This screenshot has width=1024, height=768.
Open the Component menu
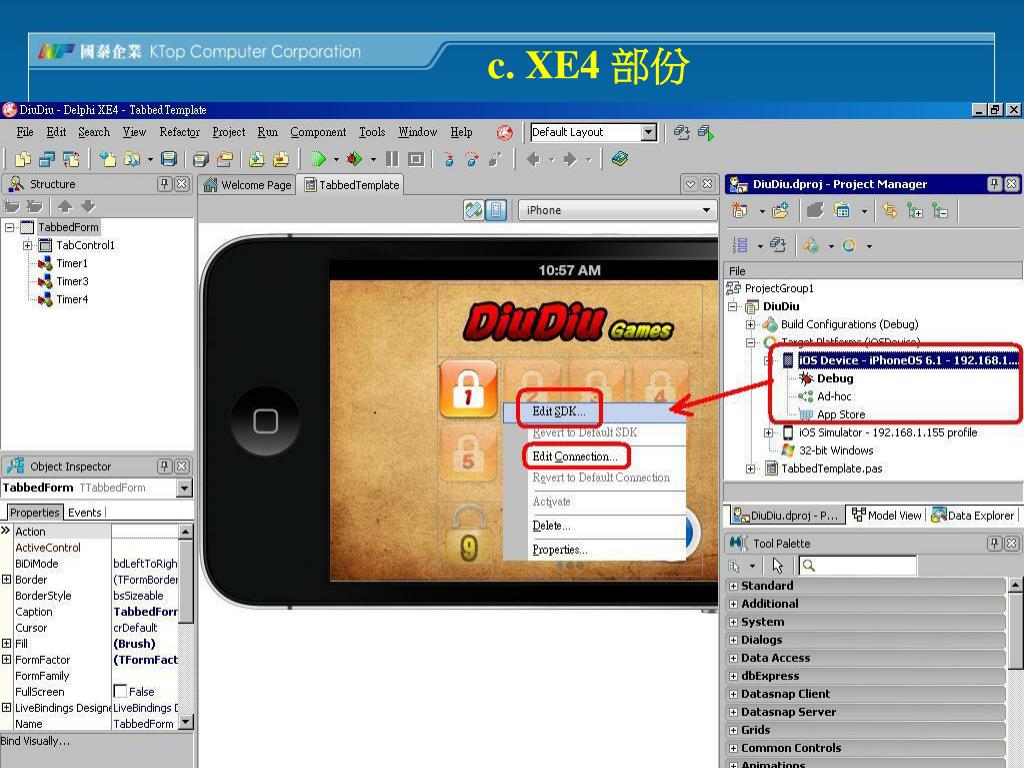pyautogui.click(x=318, y=132)
